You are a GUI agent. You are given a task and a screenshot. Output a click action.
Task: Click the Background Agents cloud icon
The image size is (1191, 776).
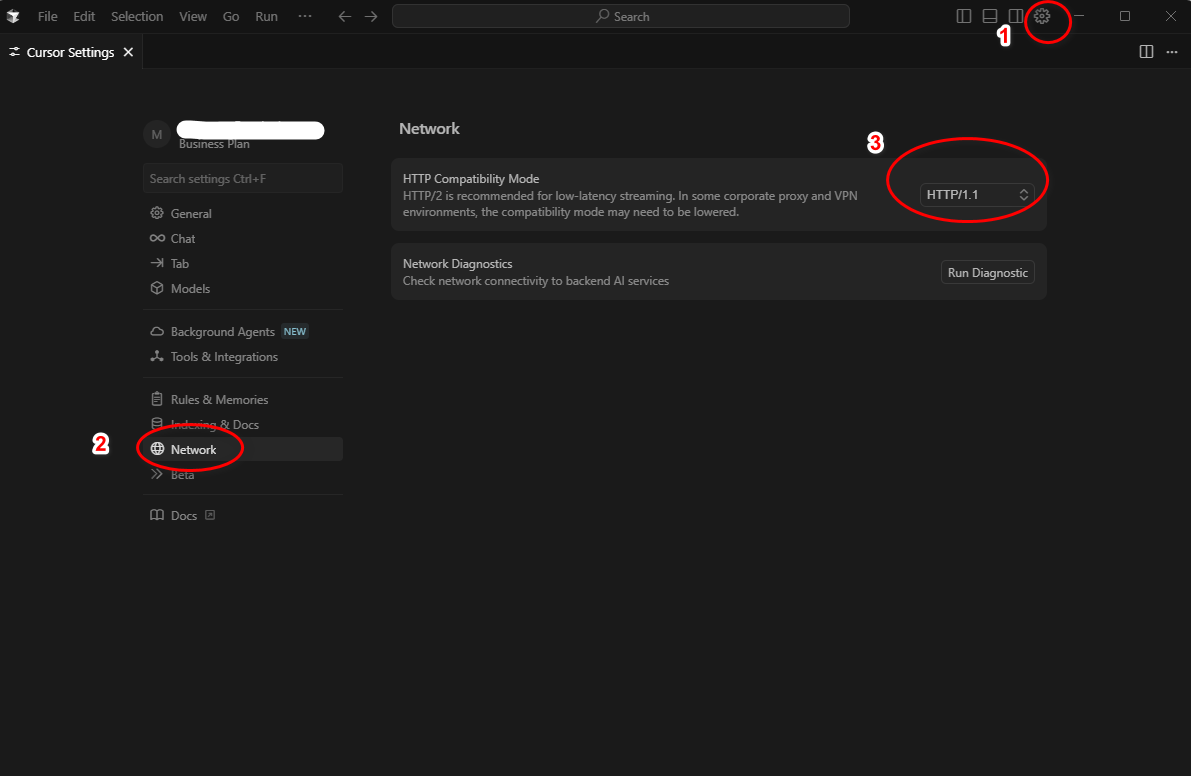(157, 331)
